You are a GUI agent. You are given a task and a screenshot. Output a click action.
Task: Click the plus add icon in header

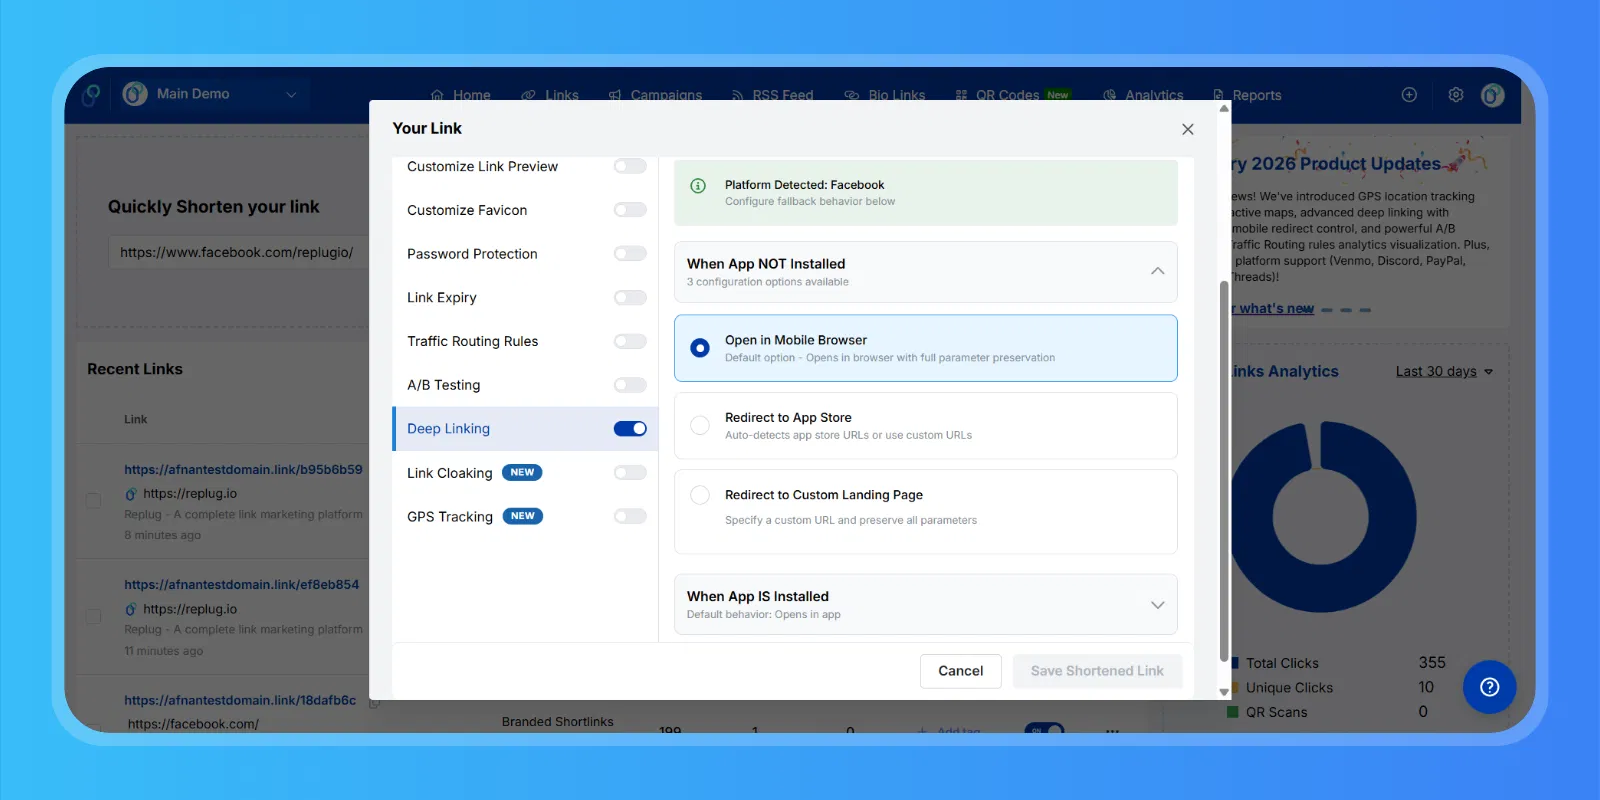click(1409, 95)
